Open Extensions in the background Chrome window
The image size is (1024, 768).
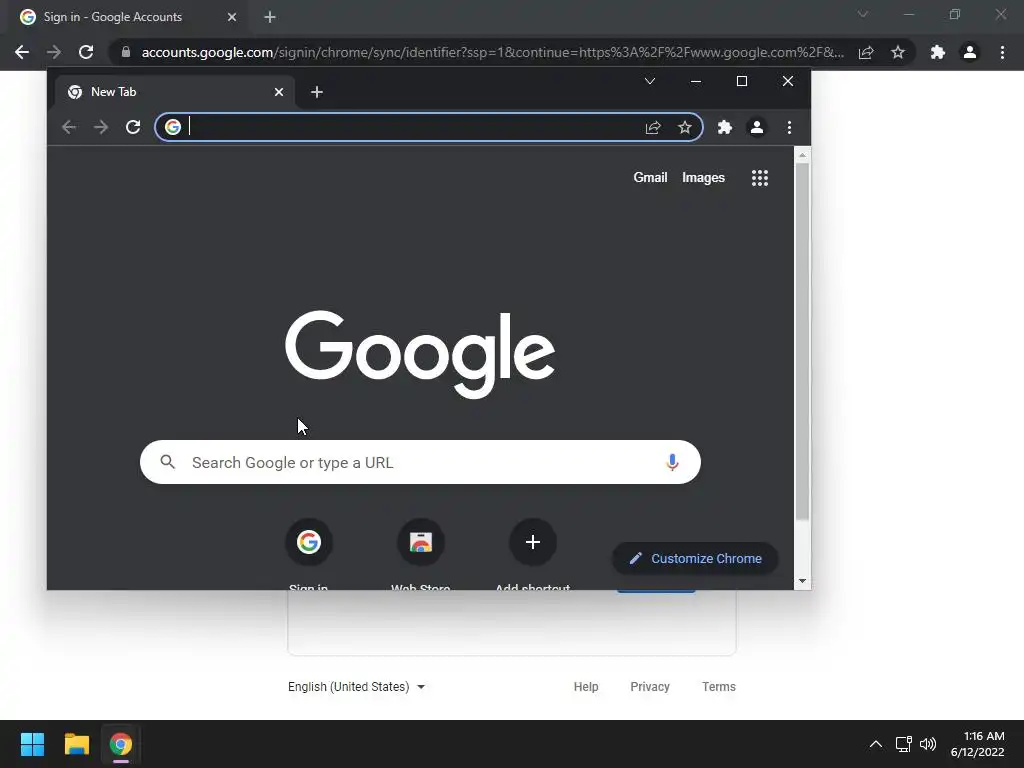click(938, 52)
